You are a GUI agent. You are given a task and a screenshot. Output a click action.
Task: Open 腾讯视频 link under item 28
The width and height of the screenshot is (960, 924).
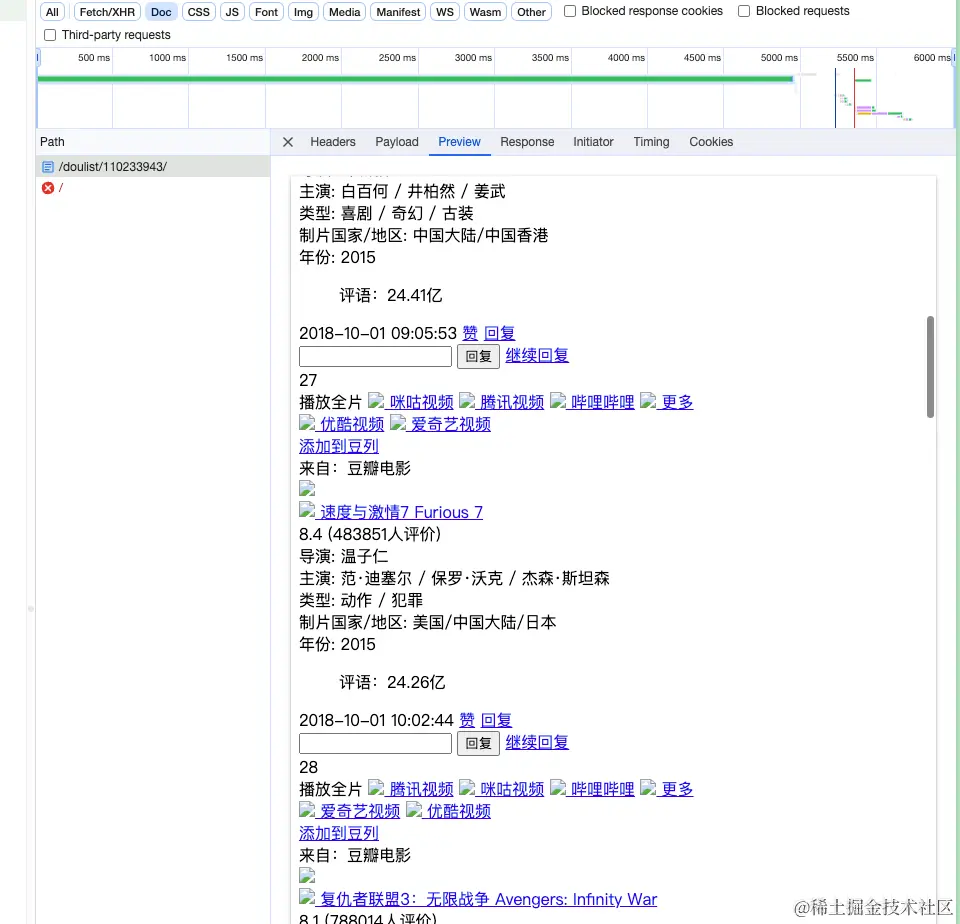tap(410, 789)
